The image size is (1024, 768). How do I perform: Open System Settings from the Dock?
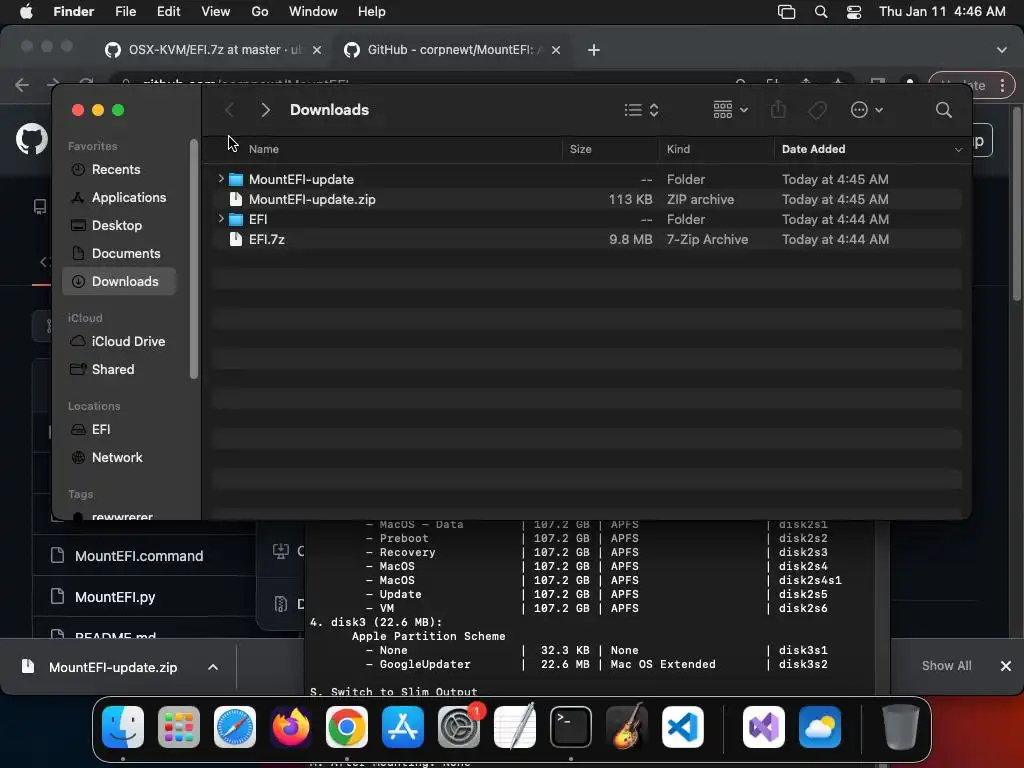click(x=458, y=727)
